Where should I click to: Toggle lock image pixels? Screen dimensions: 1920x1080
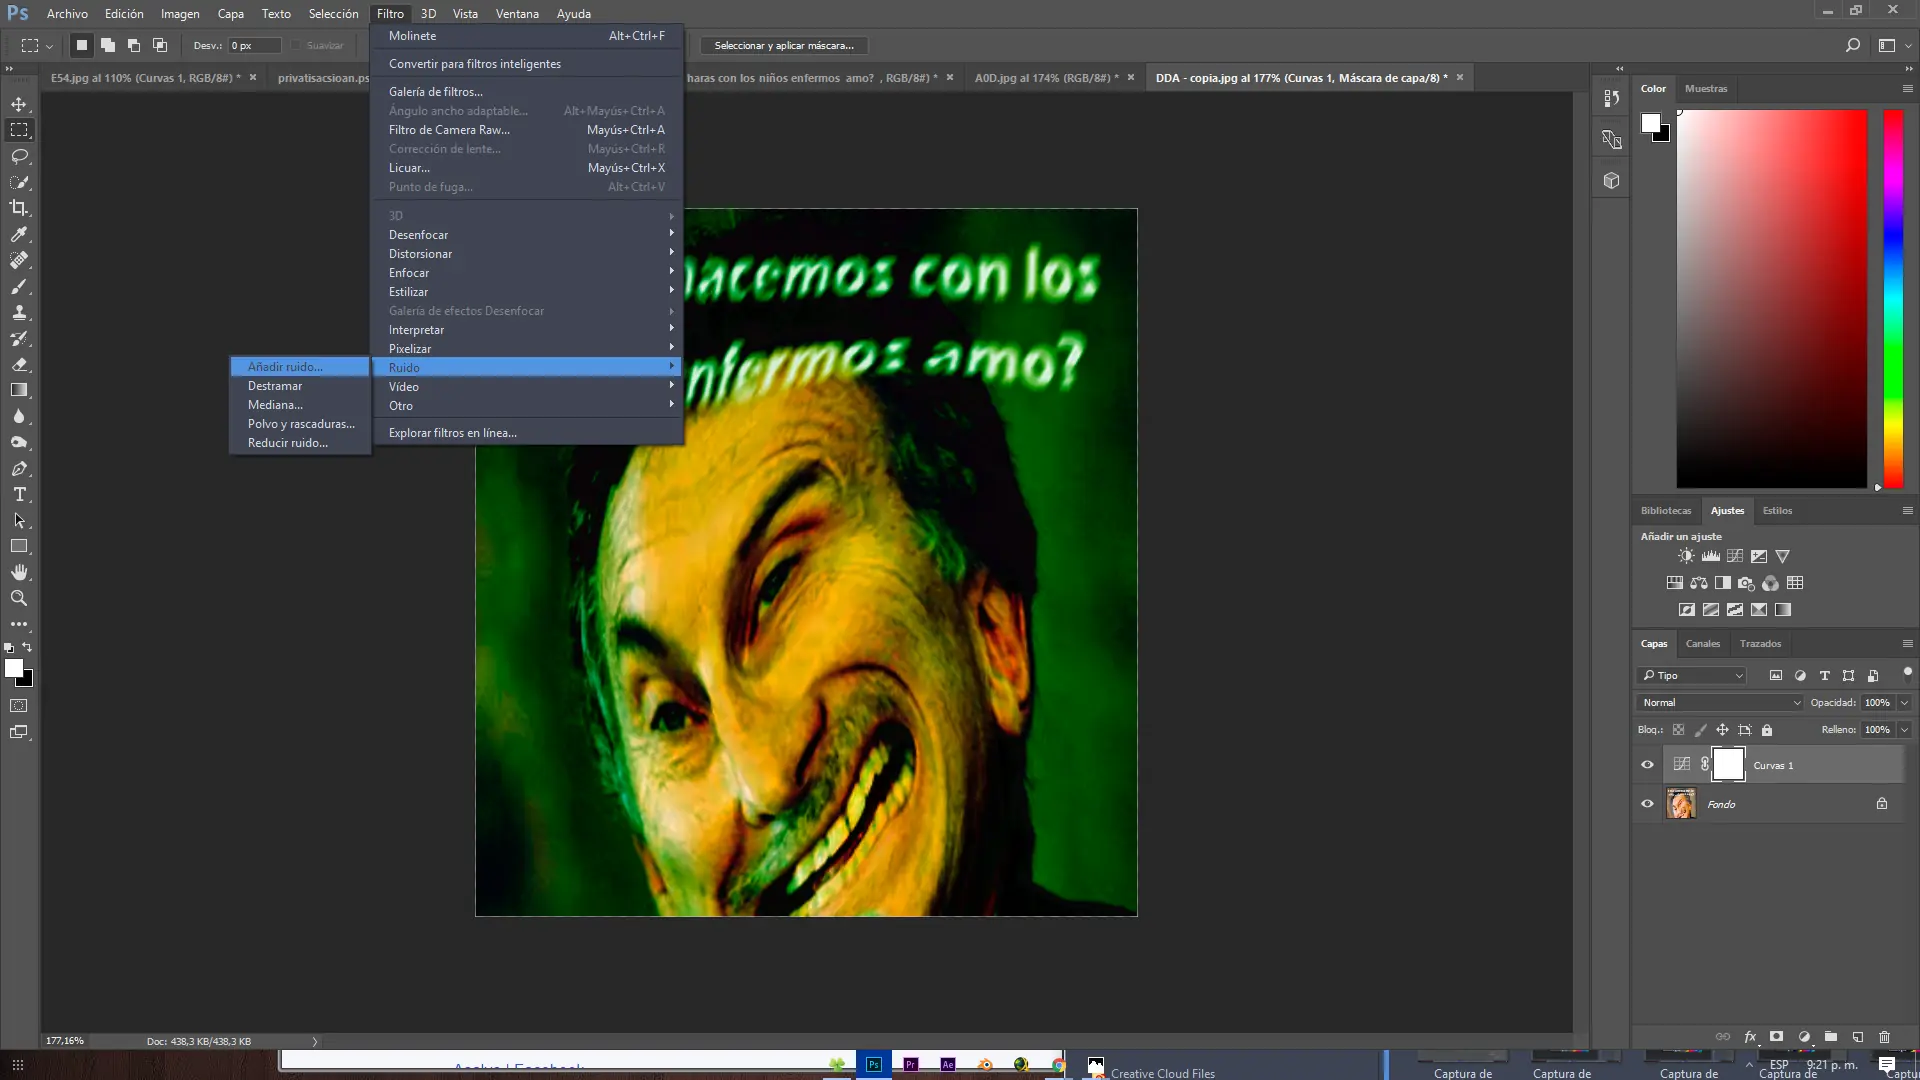point(1701,730)
